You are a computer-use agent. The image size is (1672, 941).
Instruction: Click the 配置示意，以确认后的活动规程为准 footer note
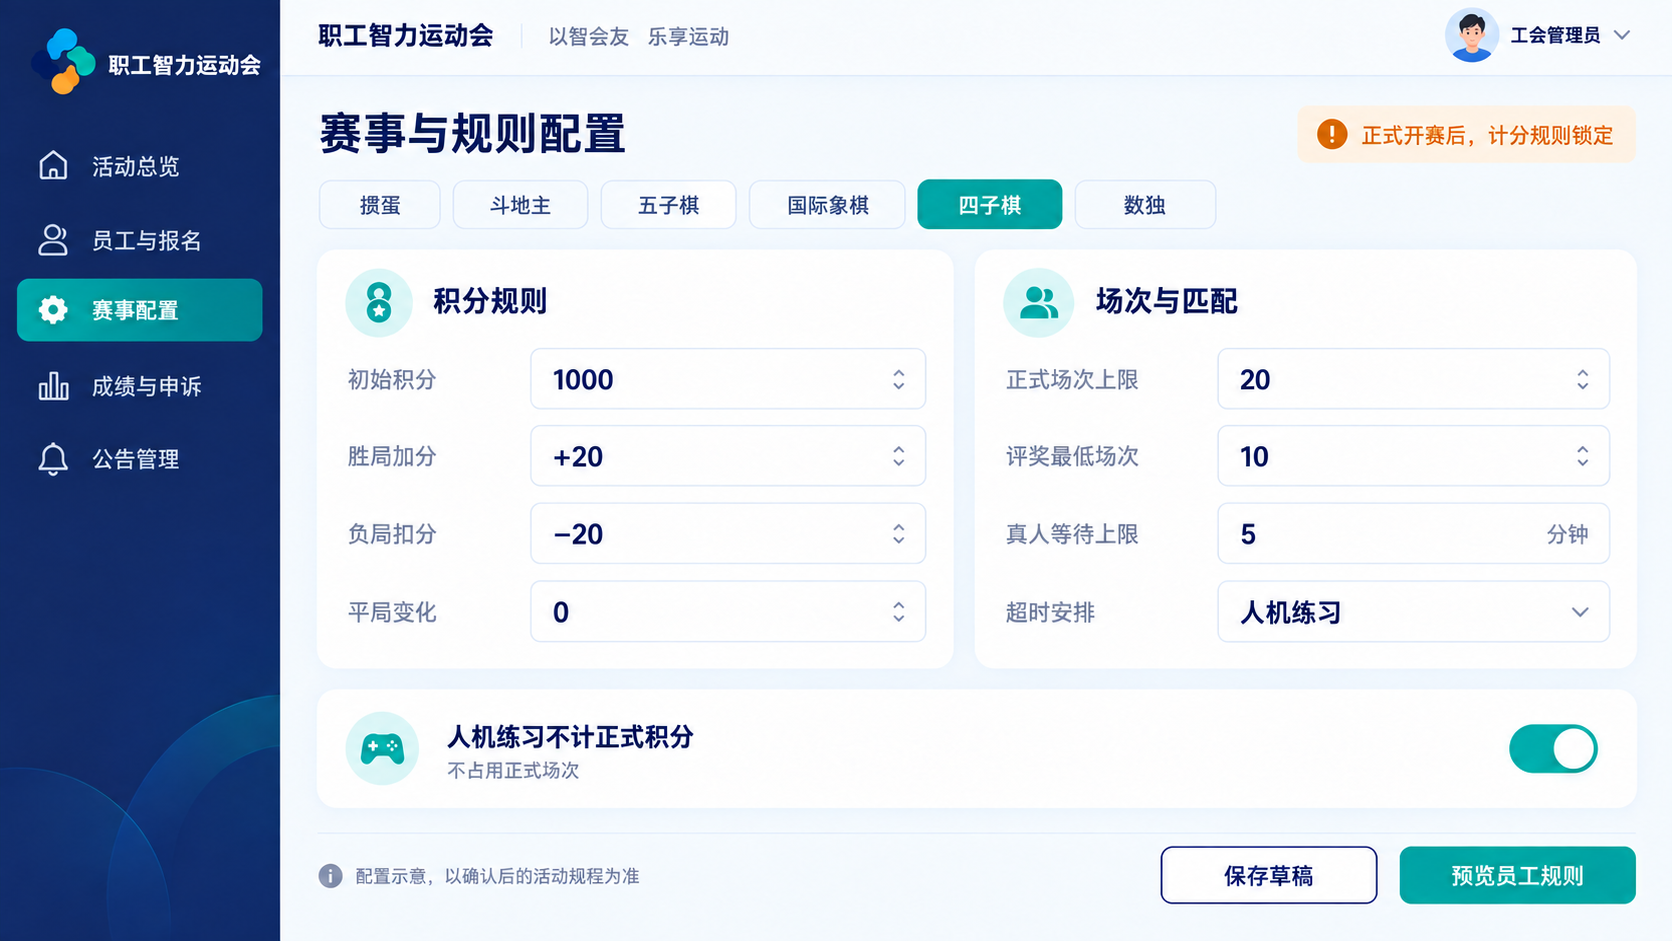point(497,876)
